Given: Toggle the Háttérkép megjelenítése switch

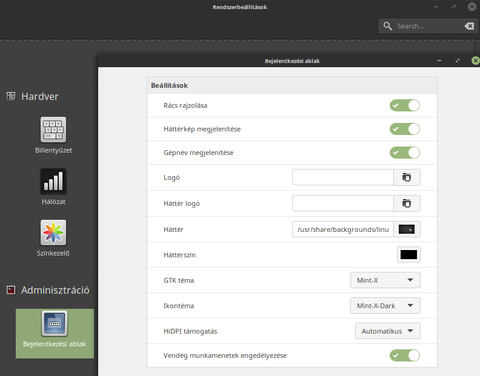Looking at the screenshot, I should click(x=405, y=129).
